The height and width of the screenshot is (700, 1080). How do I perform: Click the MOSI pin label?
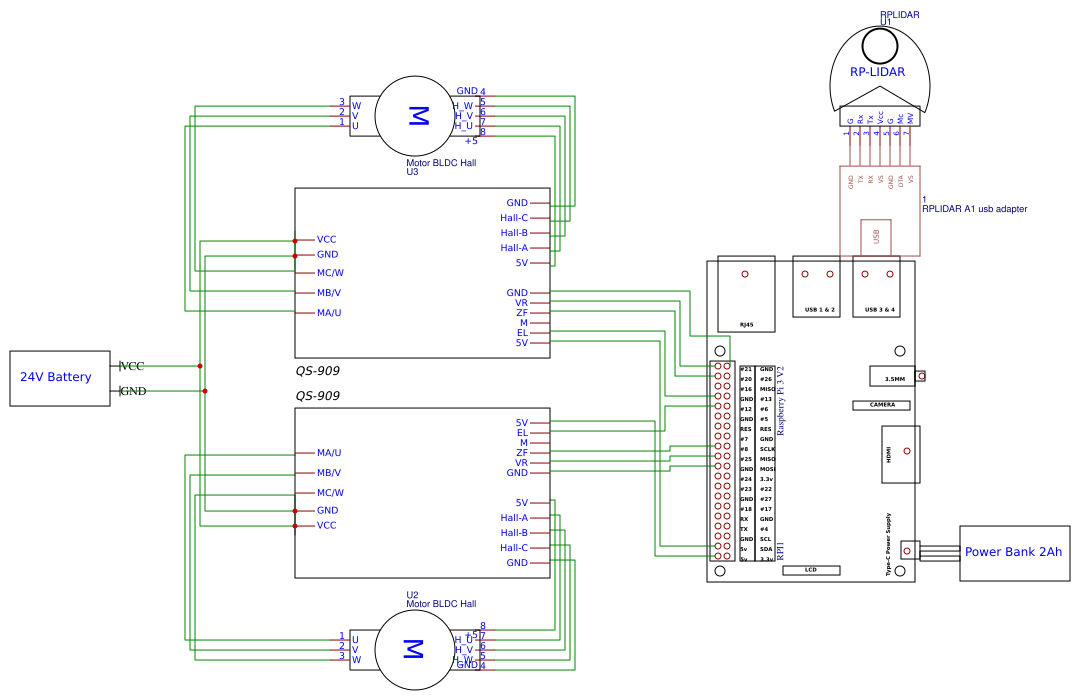(767, 469)
